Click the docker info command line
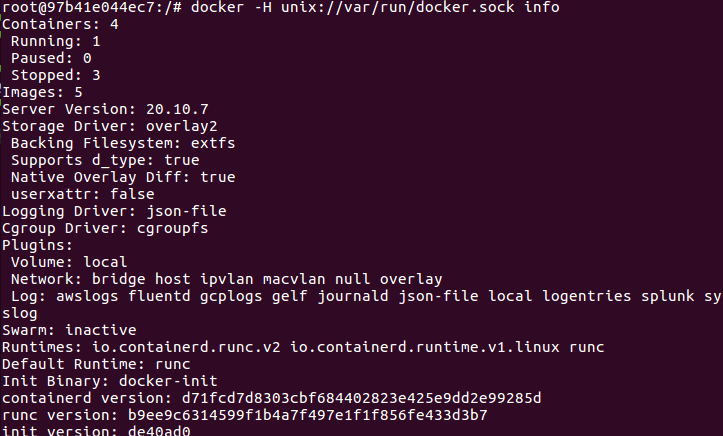This screenshot has width=723, height=436. click(280, 7)
